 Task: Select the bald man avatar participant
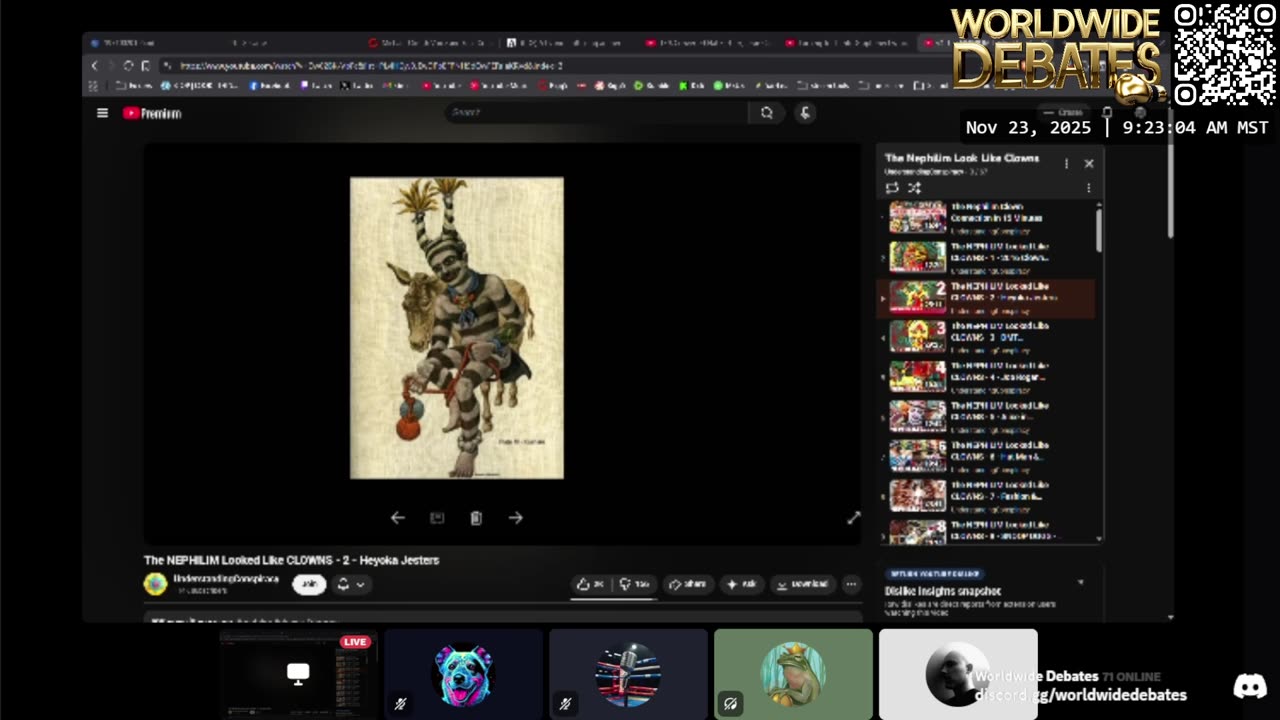(957, 674)
